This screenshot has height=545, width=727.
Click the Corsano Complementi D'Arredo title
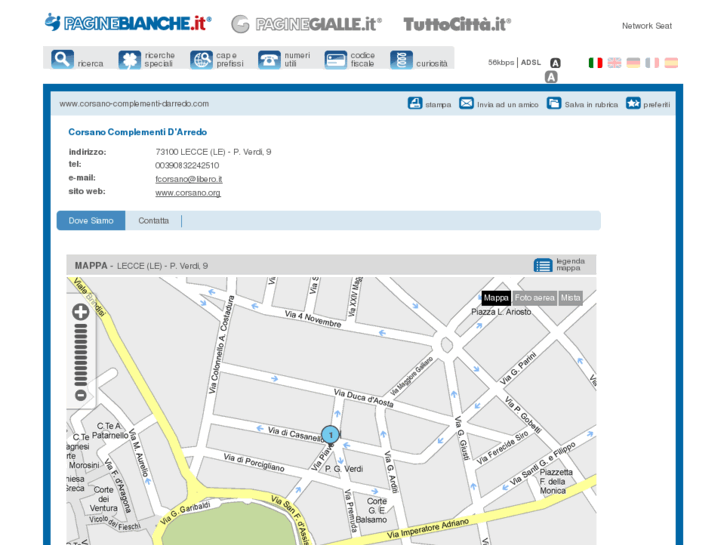(x=138, y=132)
